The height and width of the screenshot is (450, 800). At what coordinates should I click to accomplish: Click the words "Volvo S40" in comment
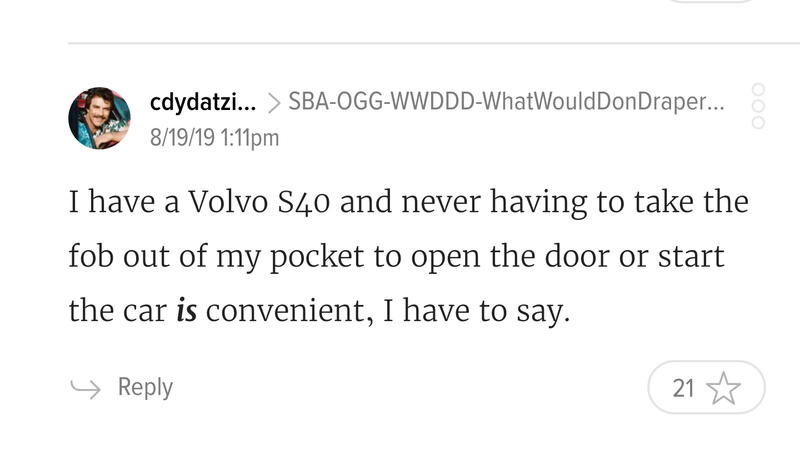tap(259, 202)
